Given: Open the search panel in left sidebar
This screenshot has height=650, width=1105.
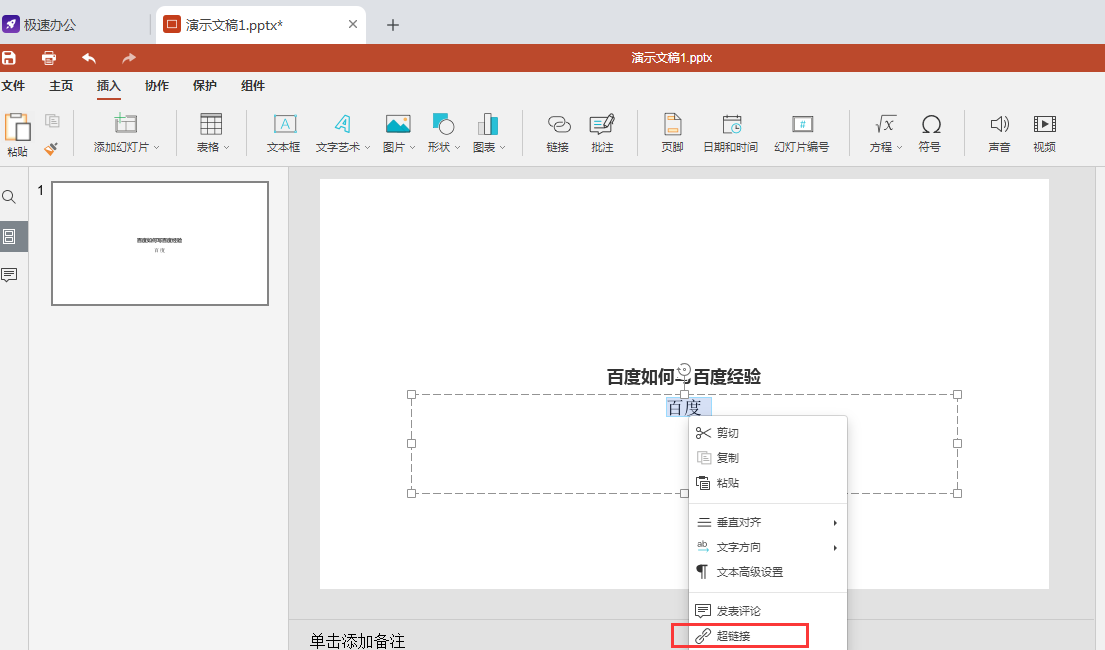Looking at the screenshot, I should [9, 197].
